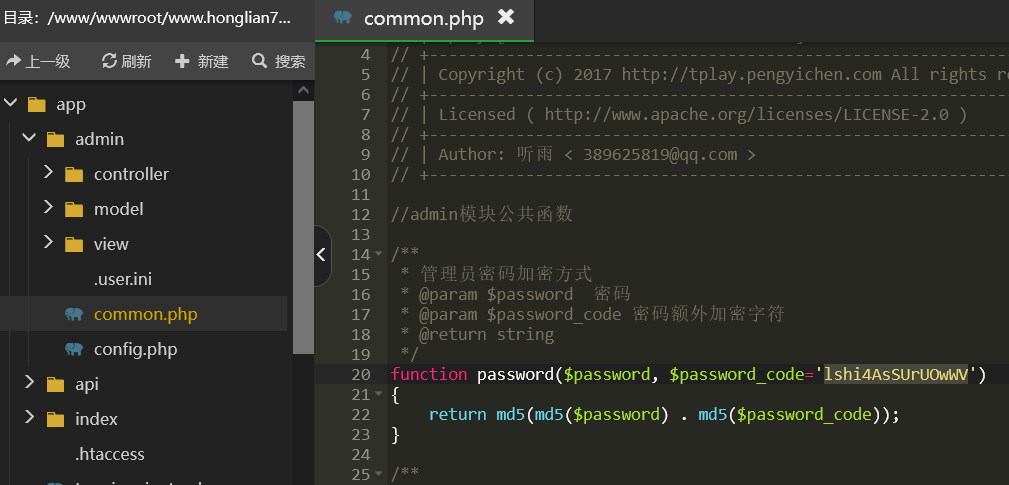Collapse the sidebar with the arrow handle
The image size is (1009, 485).
321,255
